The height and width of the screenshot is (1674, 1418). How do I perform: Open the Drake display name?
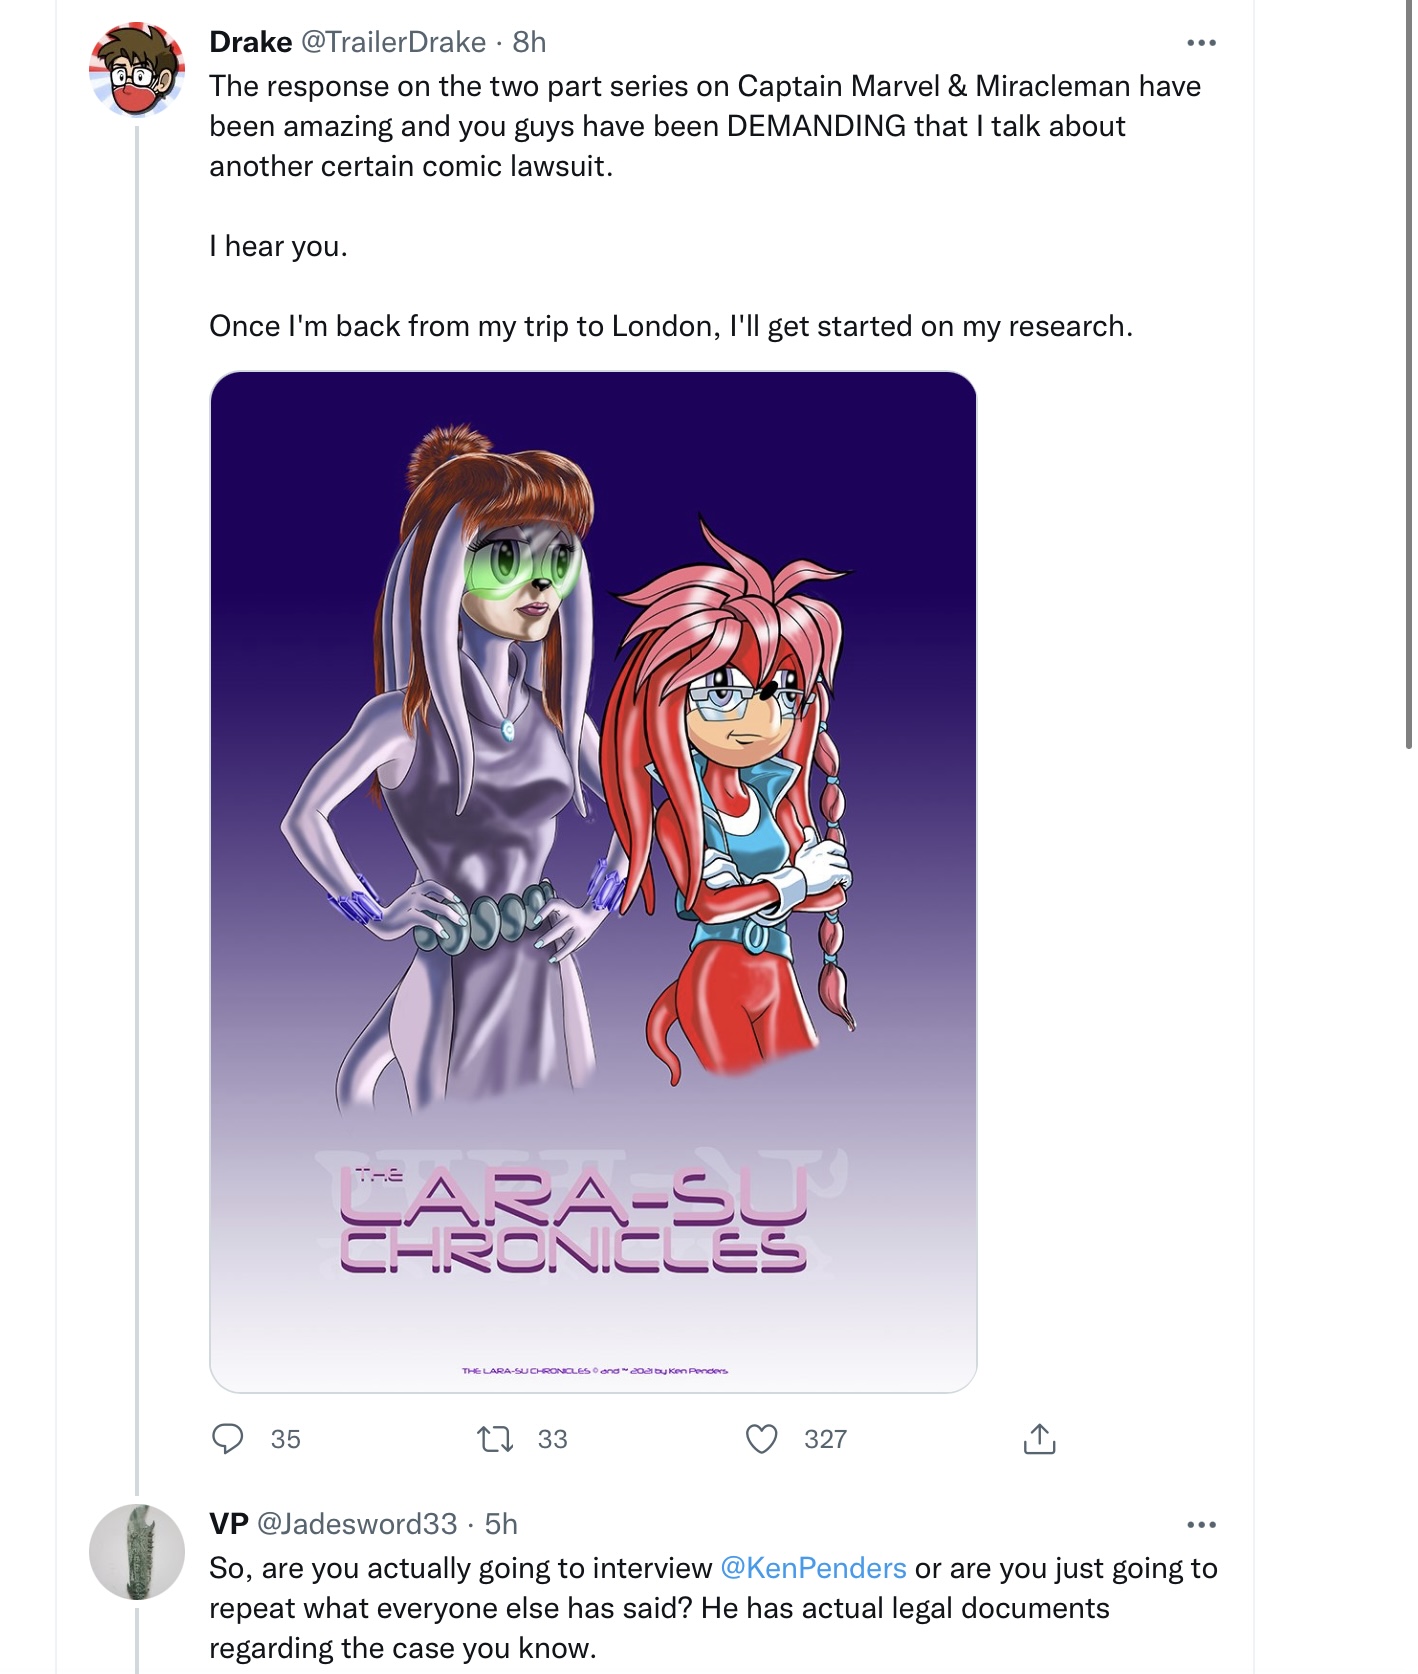(x=250, y=42)
